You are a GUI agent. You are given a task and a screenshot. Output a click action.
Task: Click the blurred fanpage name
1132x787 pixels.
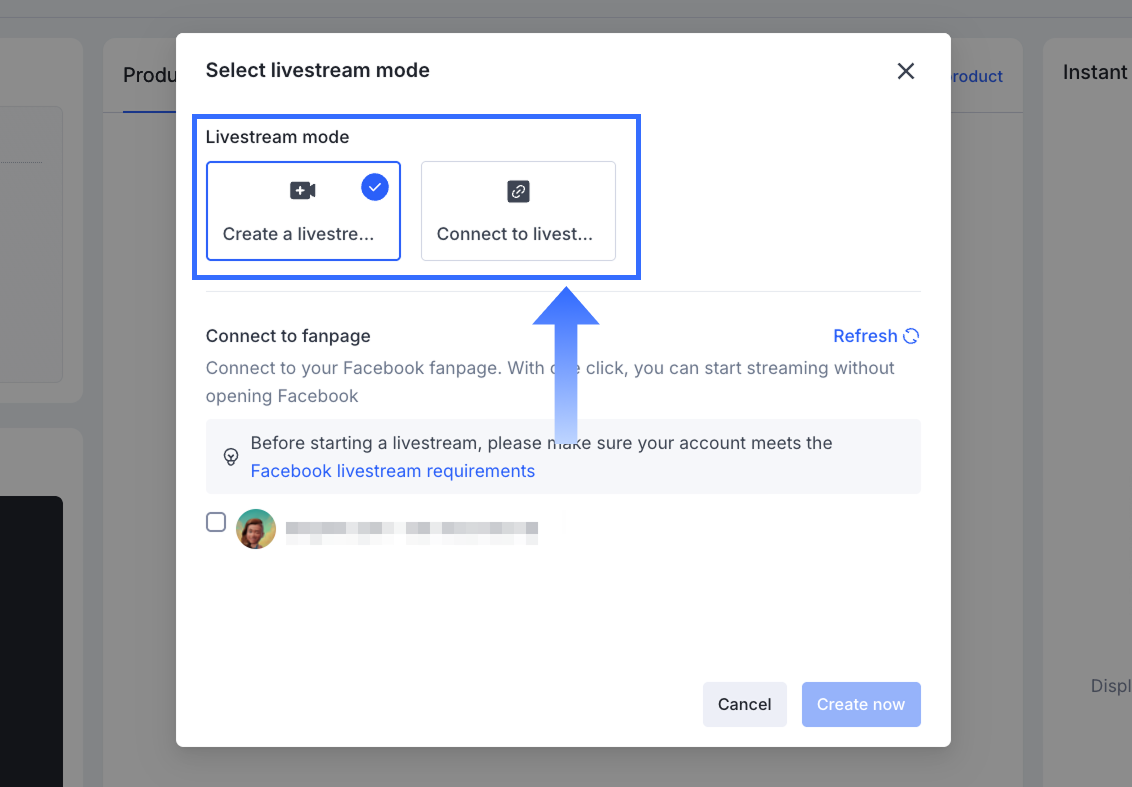pos(412,530)
